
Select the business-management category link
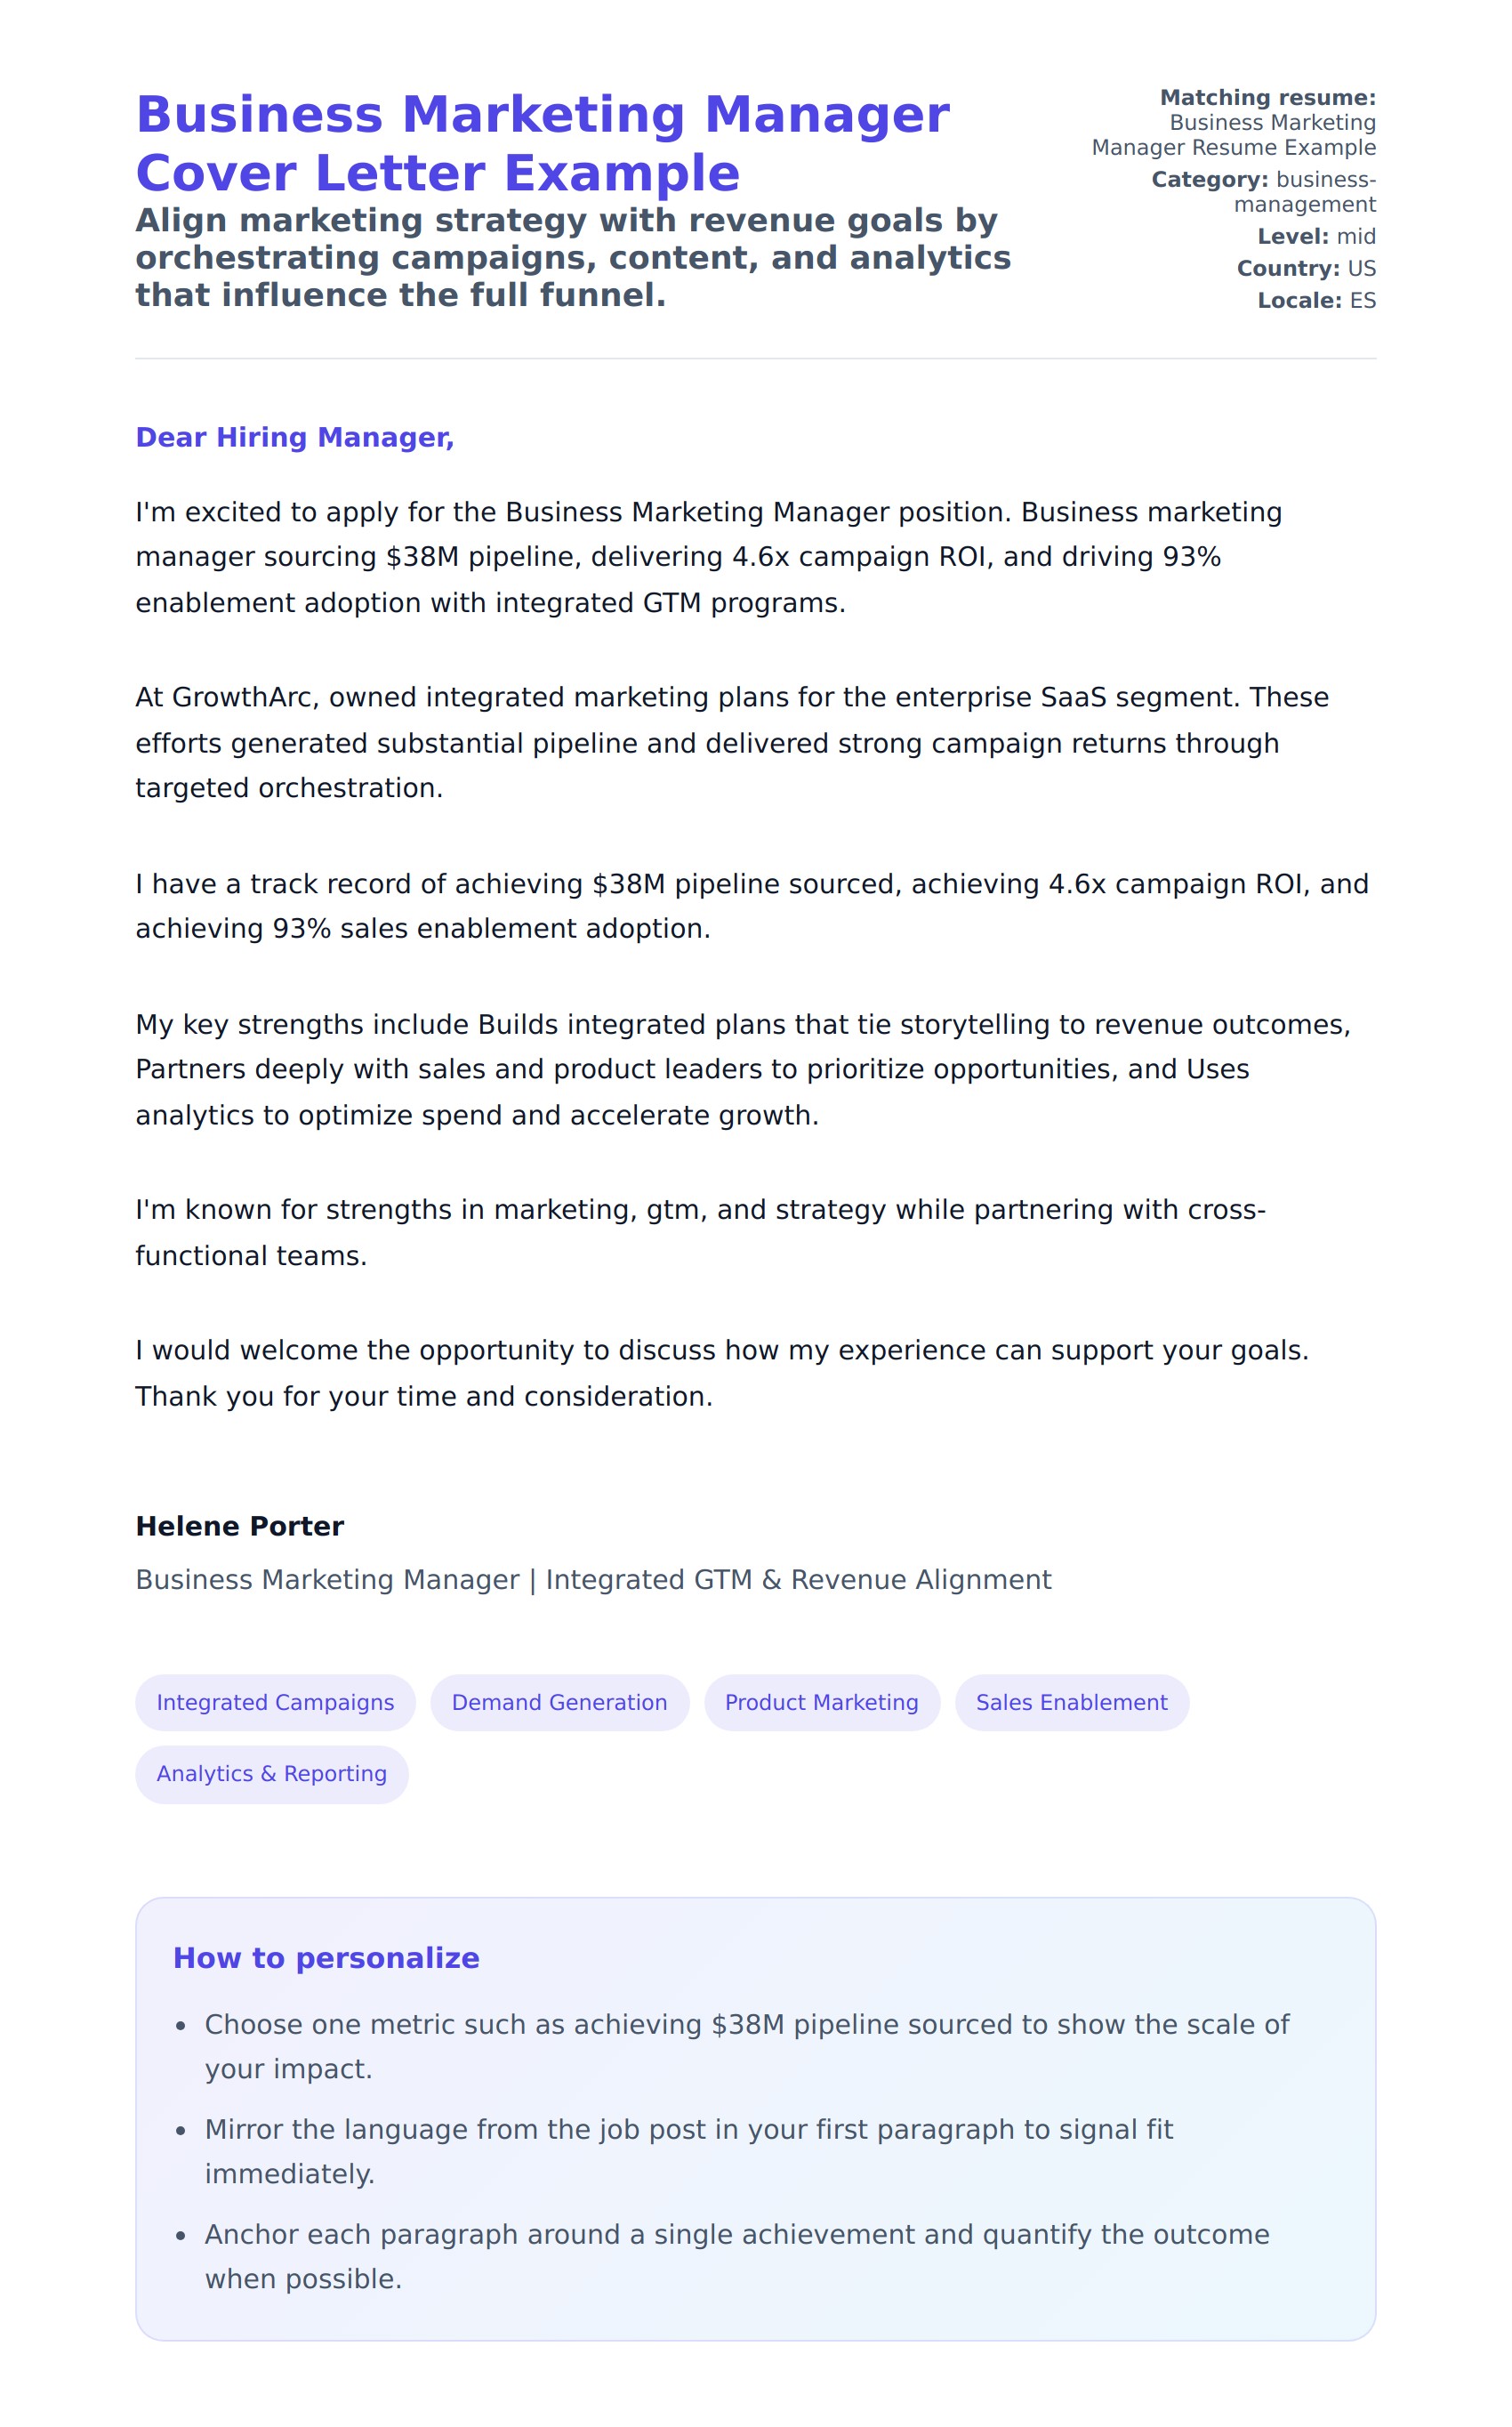tap(1305, 192)
